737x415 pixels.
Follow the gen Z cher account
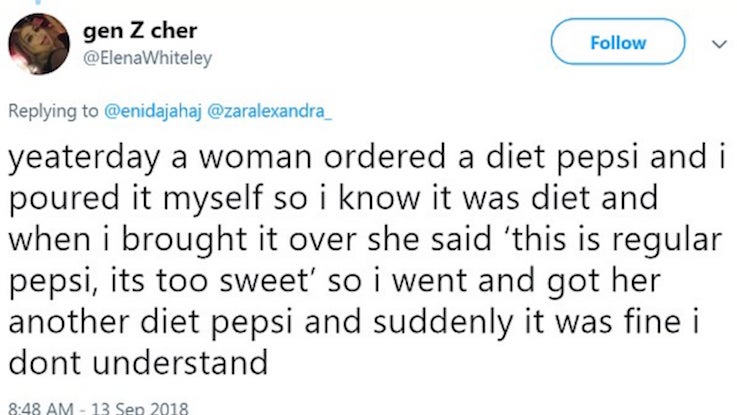[618, 42]
